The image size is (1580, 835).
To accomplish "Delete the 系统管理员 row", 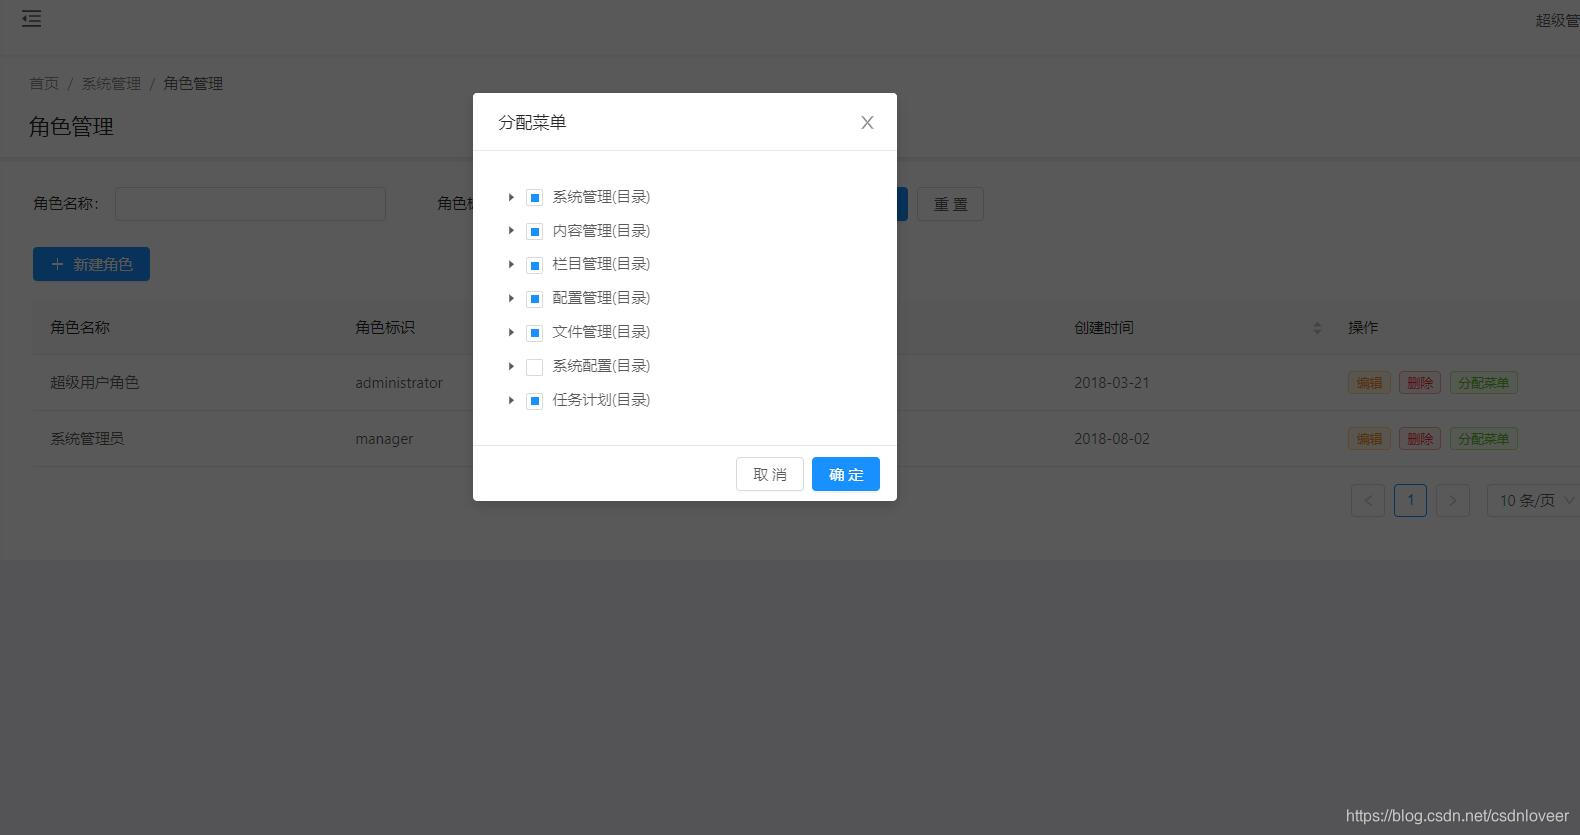I will 1420,439.
